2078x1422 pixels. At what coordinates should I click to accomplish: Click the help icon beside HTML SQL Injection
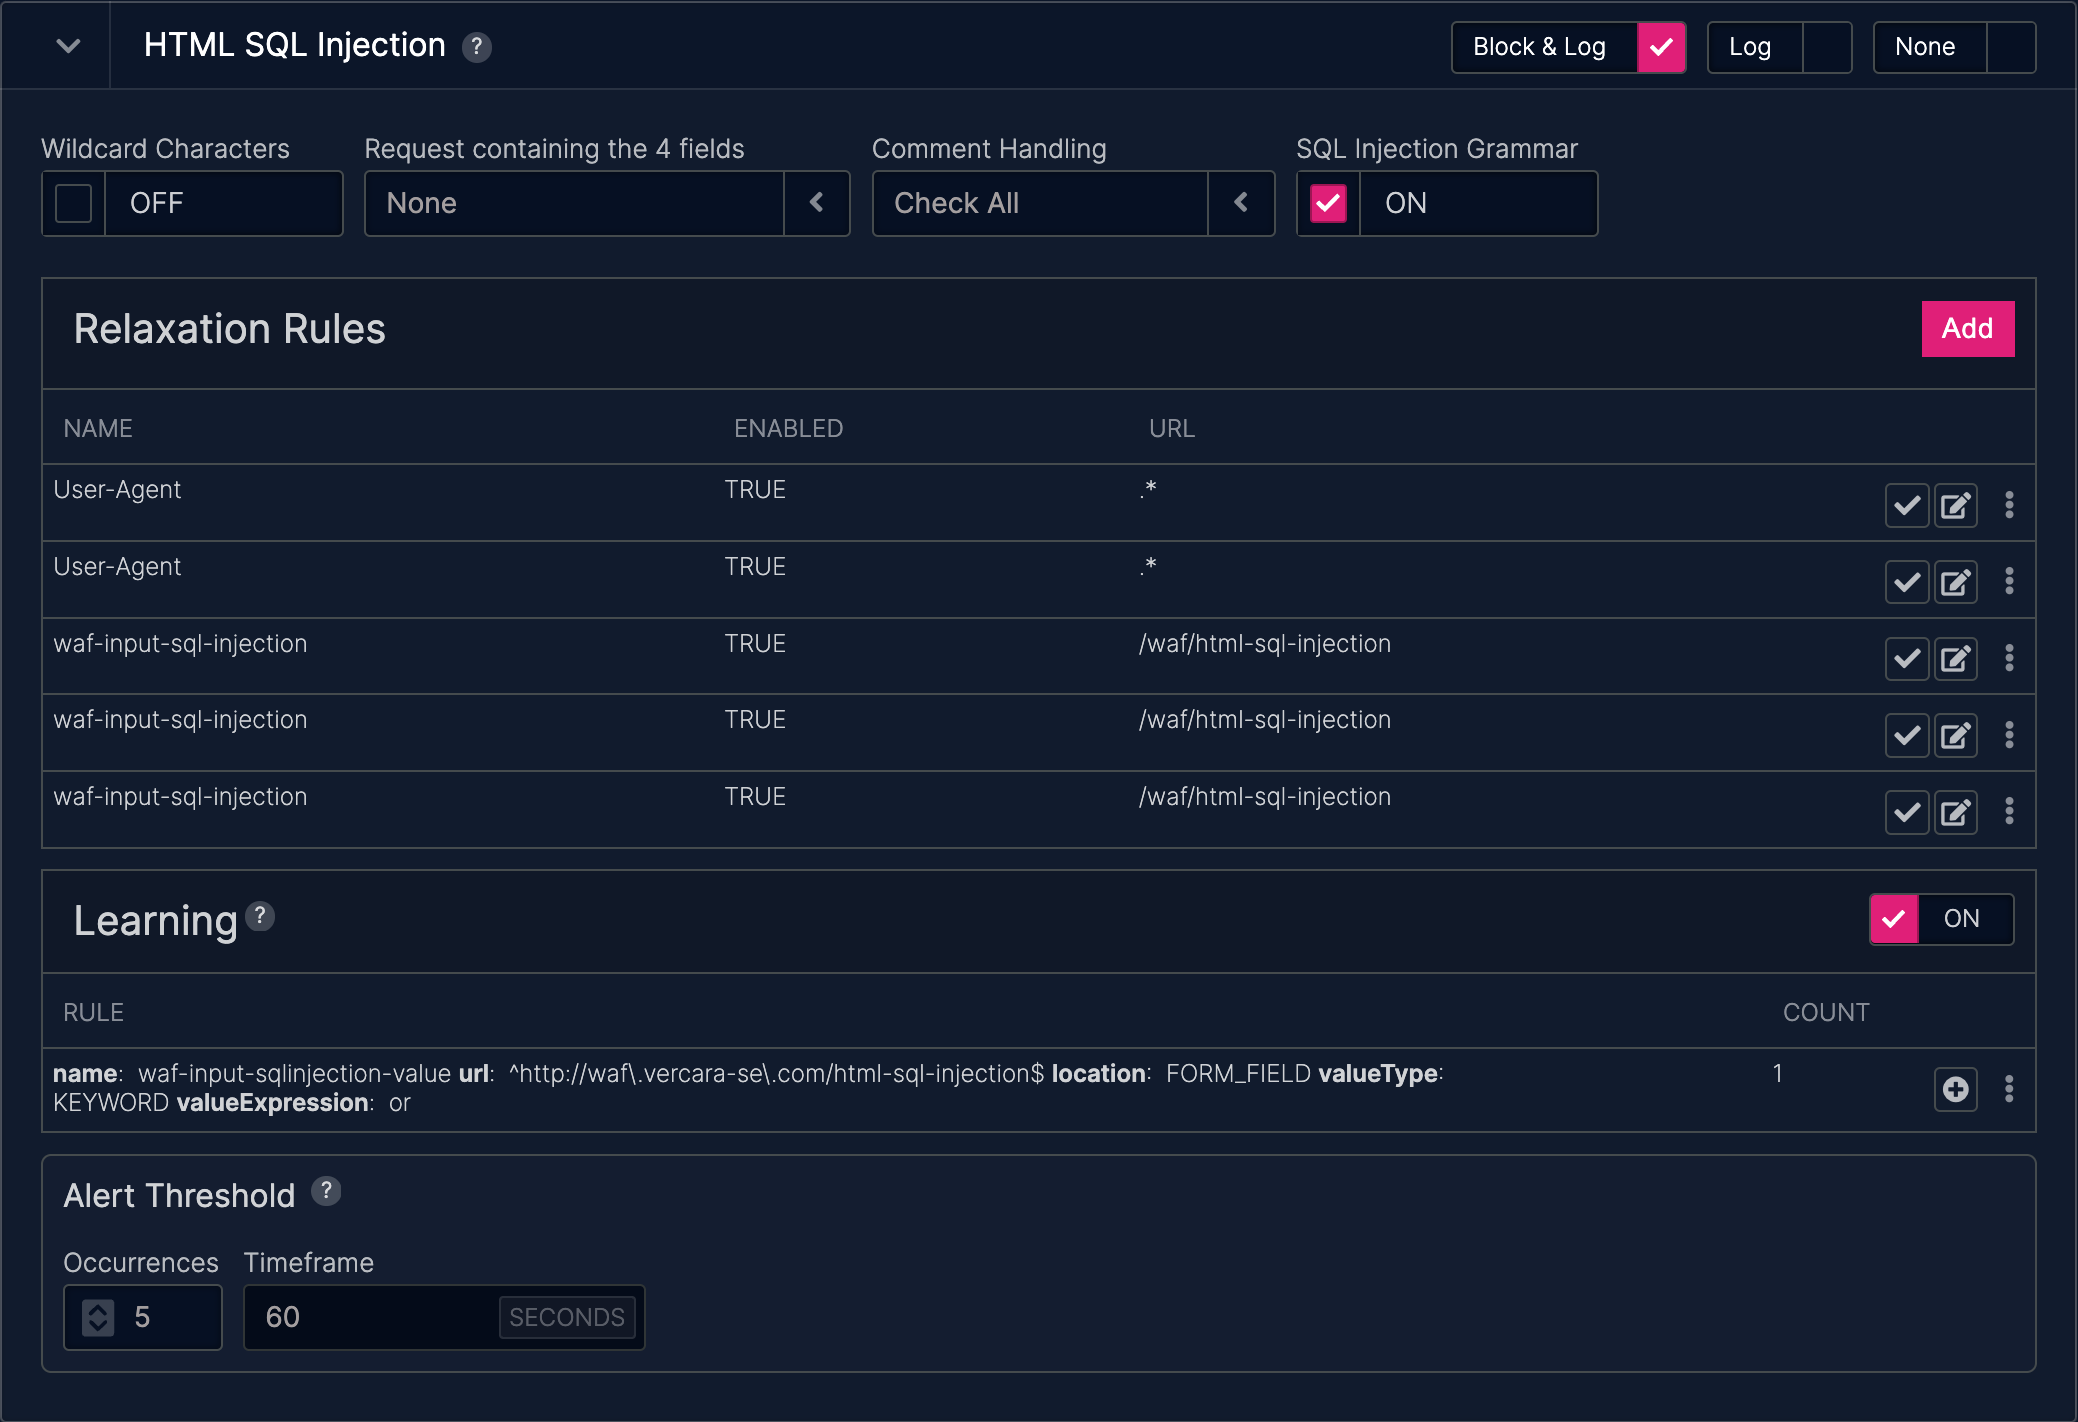pos(476,47)
